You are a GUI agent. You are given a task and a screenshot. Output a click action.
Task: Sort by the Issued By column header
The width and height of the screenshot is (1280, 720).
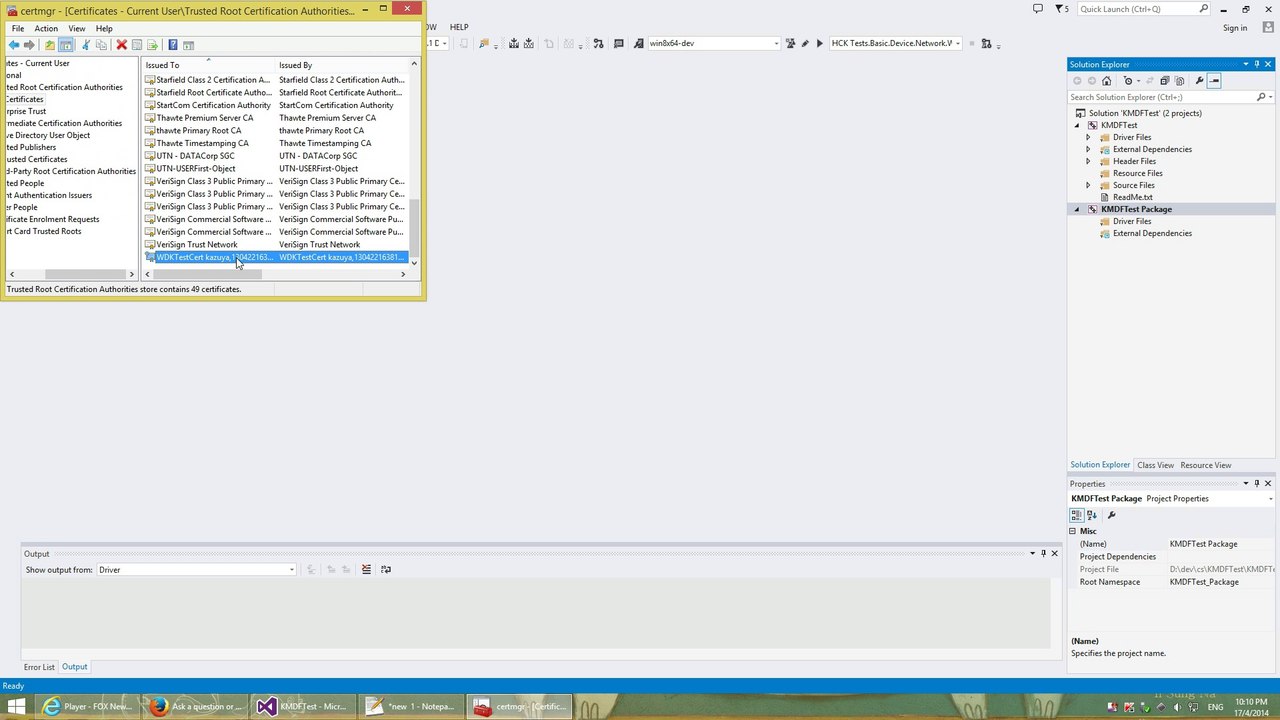341,65
